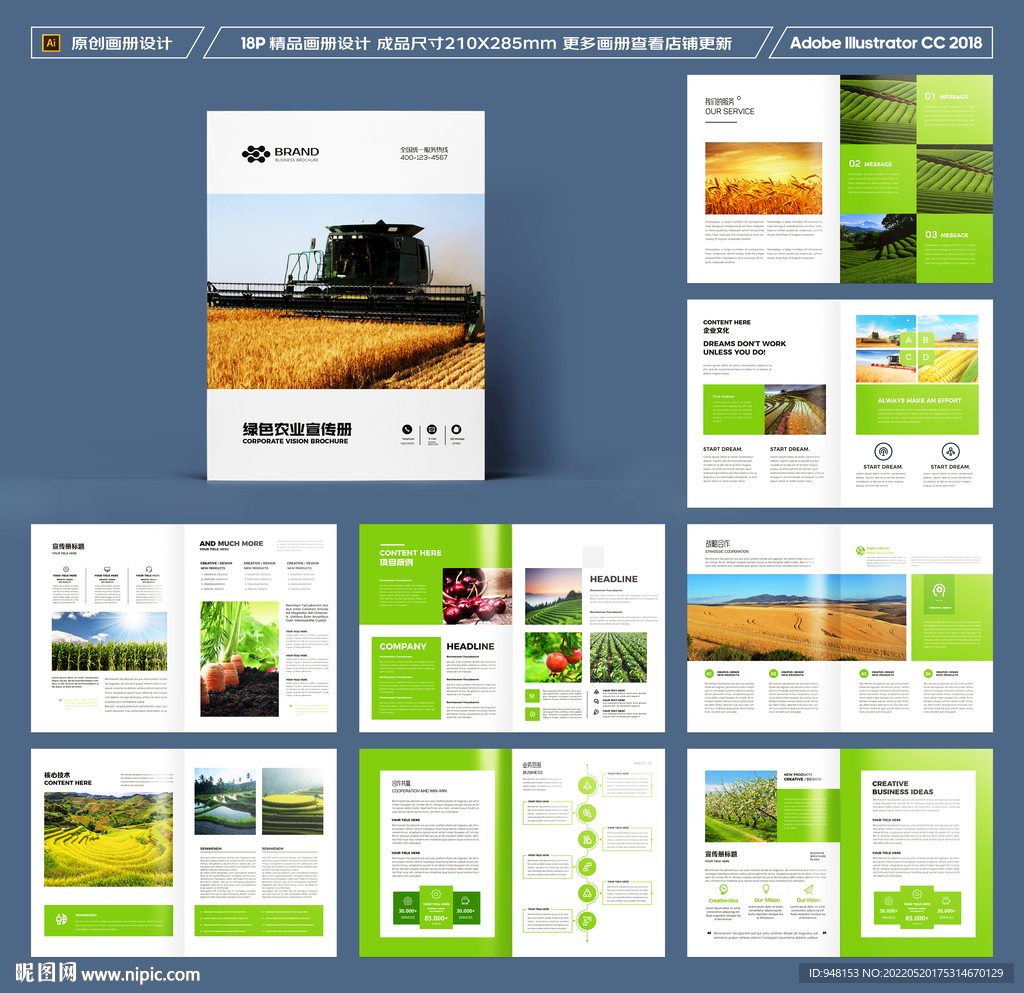1024x993 pixels.
Task: Select the blossoming orchard photo
Action: tap(741, 806)
